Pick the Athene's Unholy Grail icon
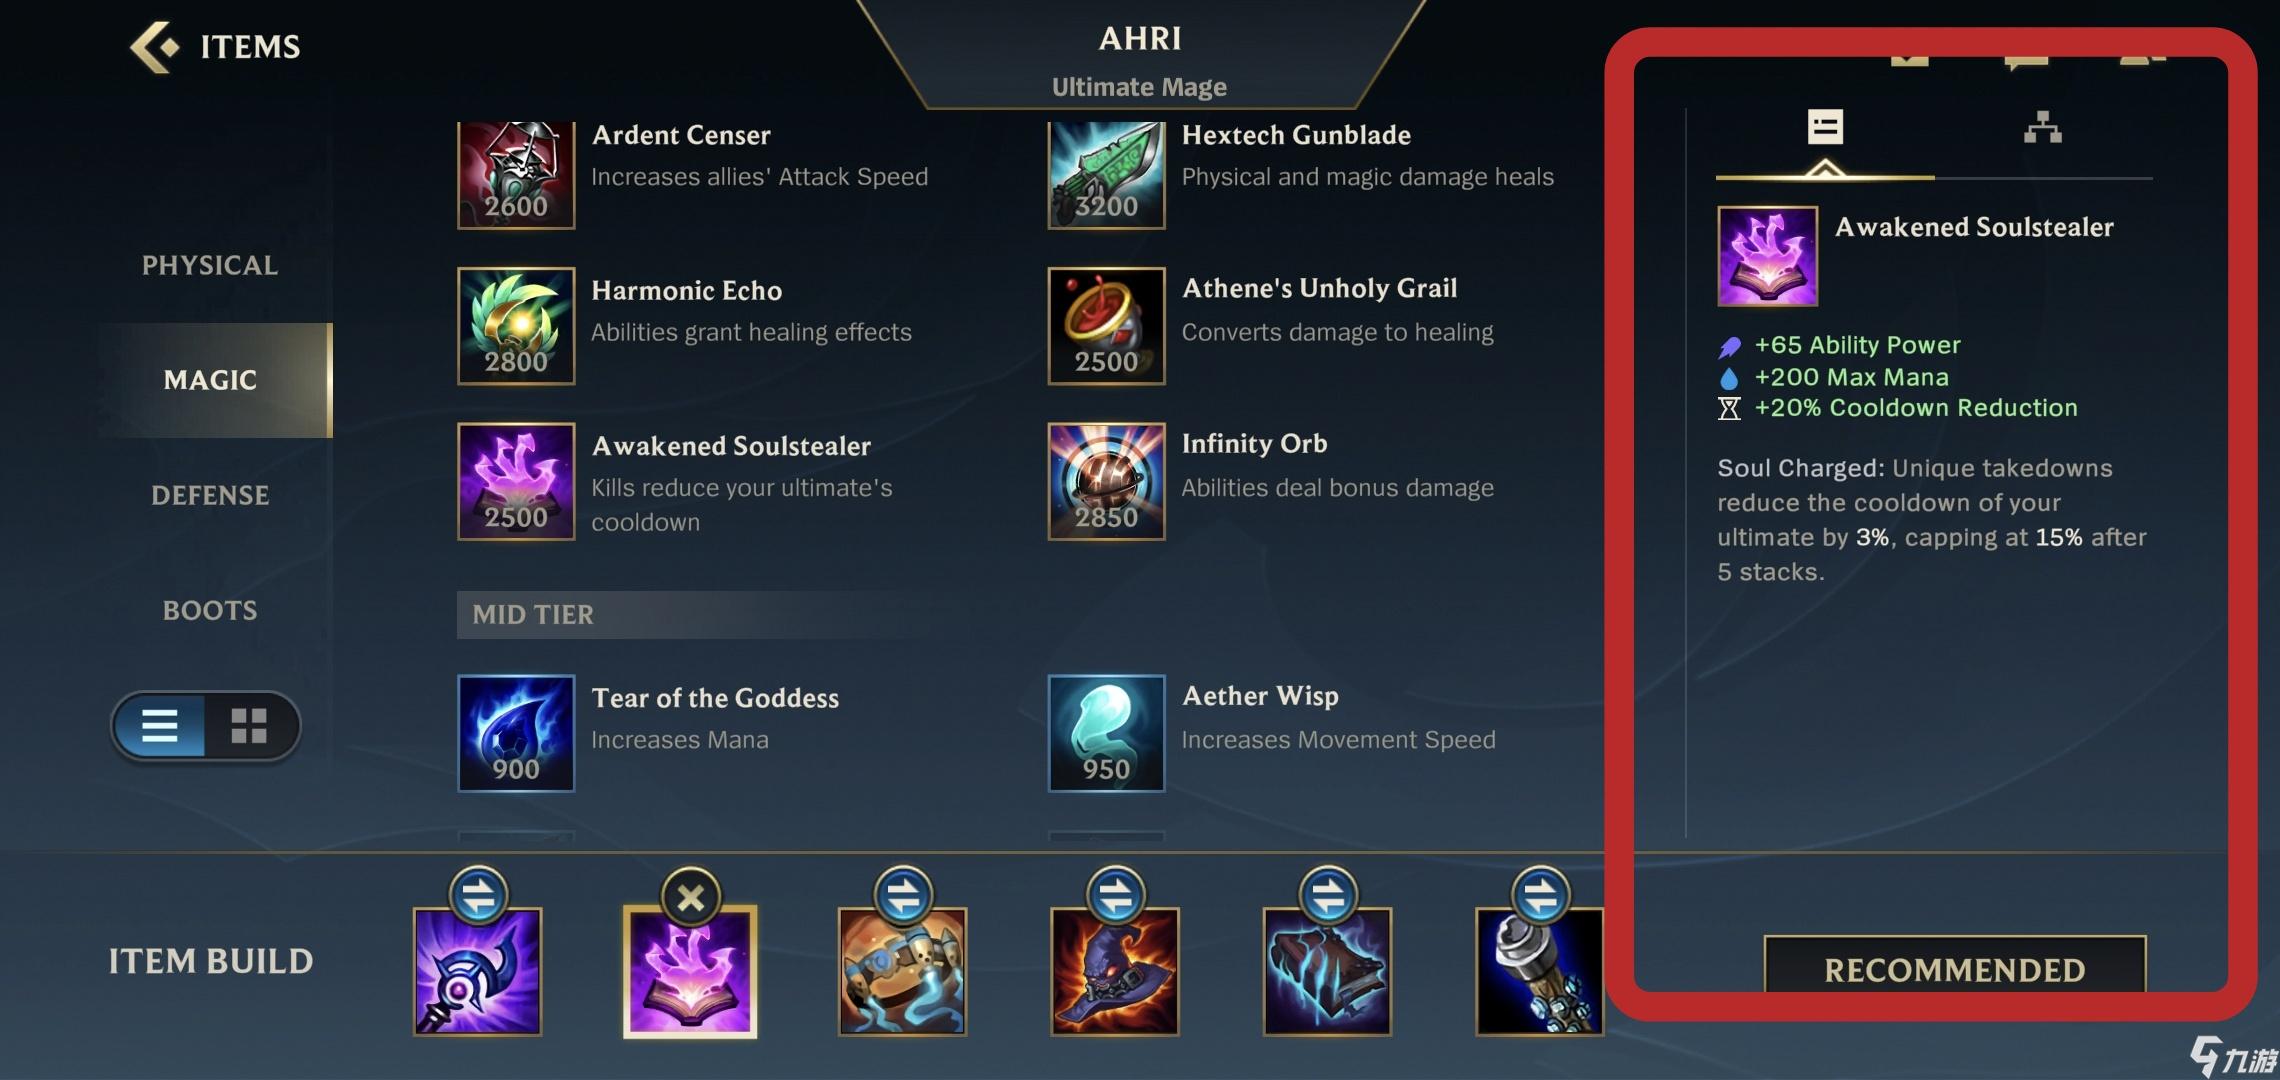Screen dimensions: 2280x1080 [x=1106, y=325]
